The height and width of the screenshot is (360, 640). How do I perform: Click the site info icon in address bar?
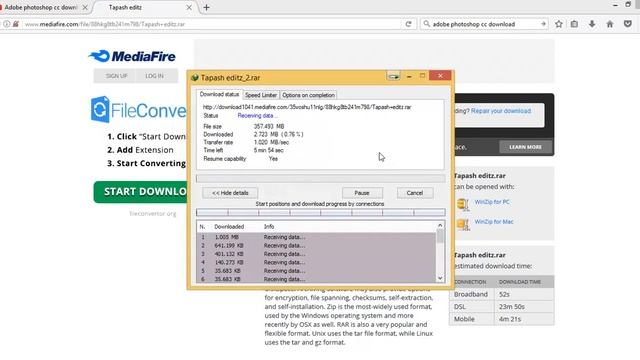(x=7, y=24)
